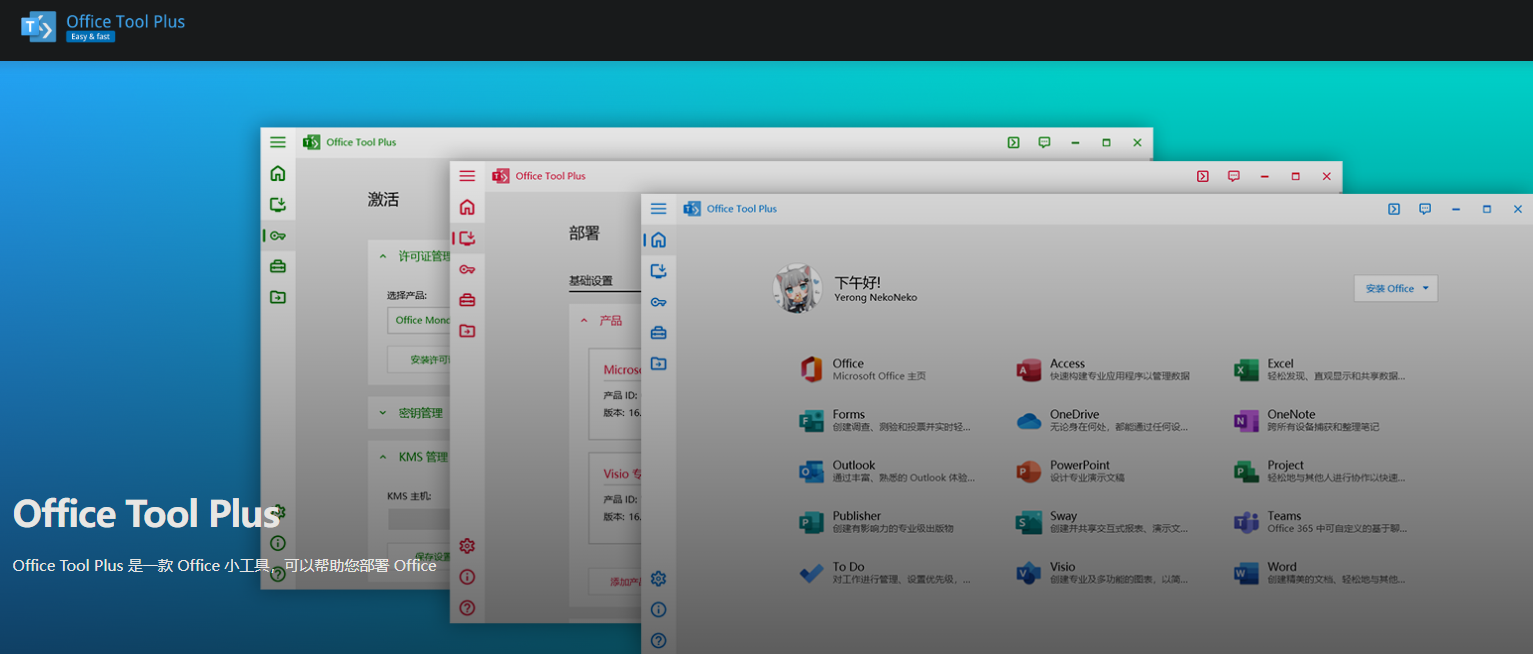Open command box icon in green window title bar
The height and width of the screenshot is (654, 1533).
(x=1013, y=142)
